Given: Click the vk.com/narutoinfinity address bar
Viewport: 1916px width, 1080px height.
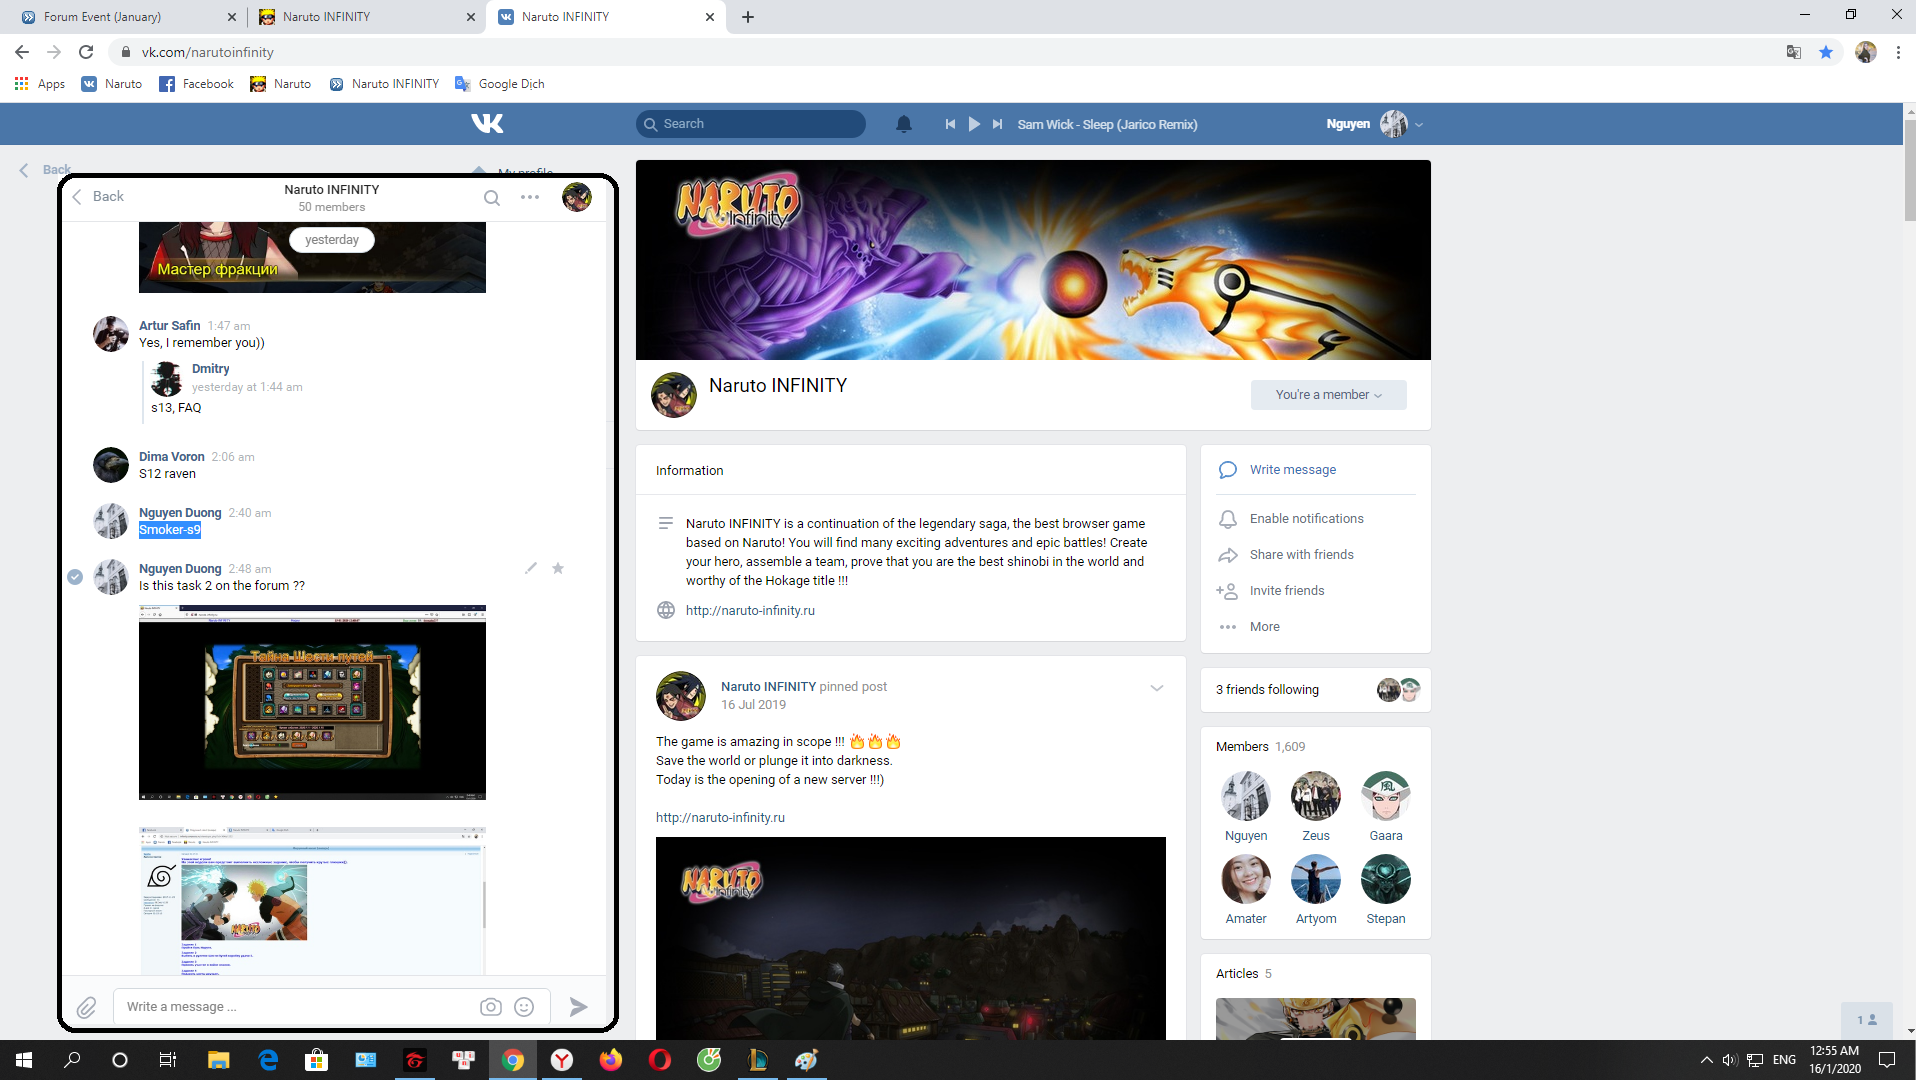Looking at the screenshot, I should coord(940,52).
